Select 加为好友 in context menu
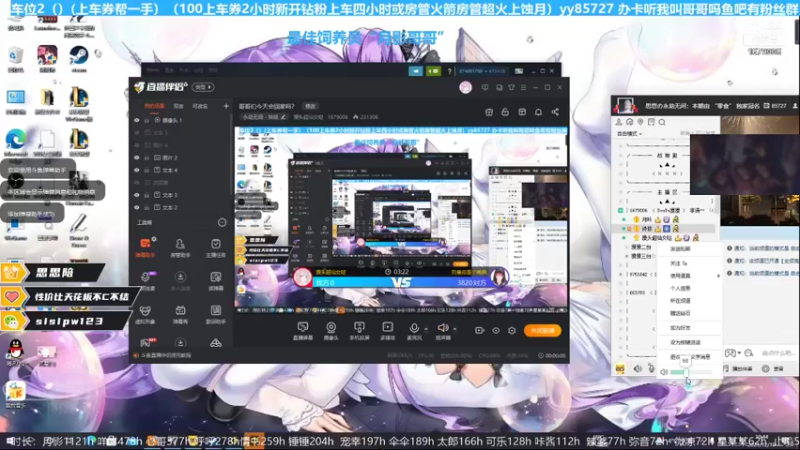 [x=680, y=328]
